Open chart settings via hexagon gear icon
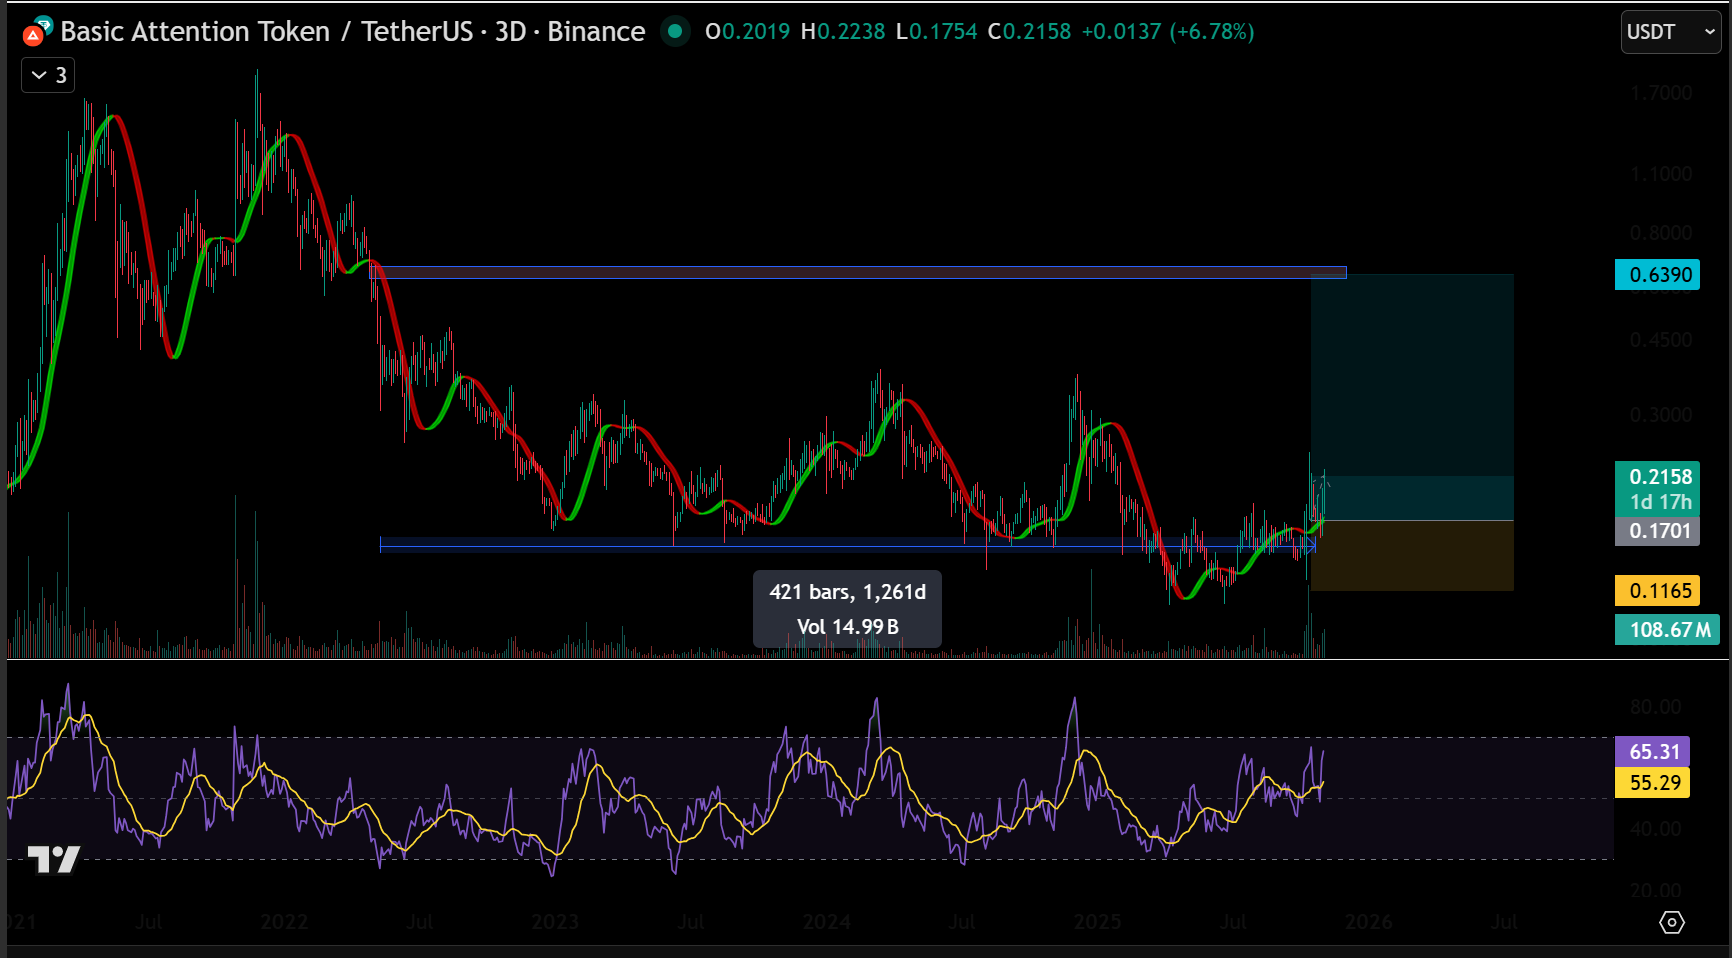This screenshot has width=1732, height=958. [x=1671, y=922]
